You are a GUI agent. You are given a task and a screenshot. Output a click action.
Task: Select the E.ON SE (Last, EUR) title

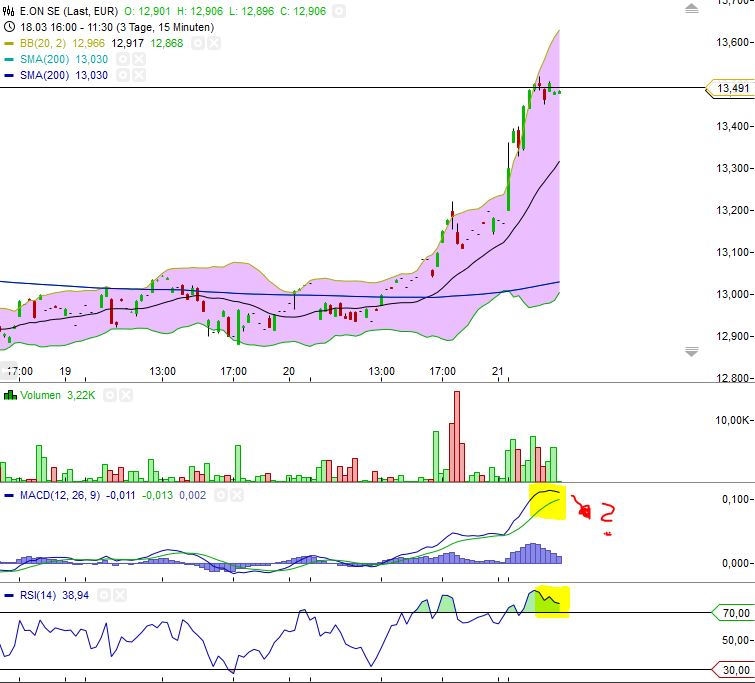pos(69,11)
